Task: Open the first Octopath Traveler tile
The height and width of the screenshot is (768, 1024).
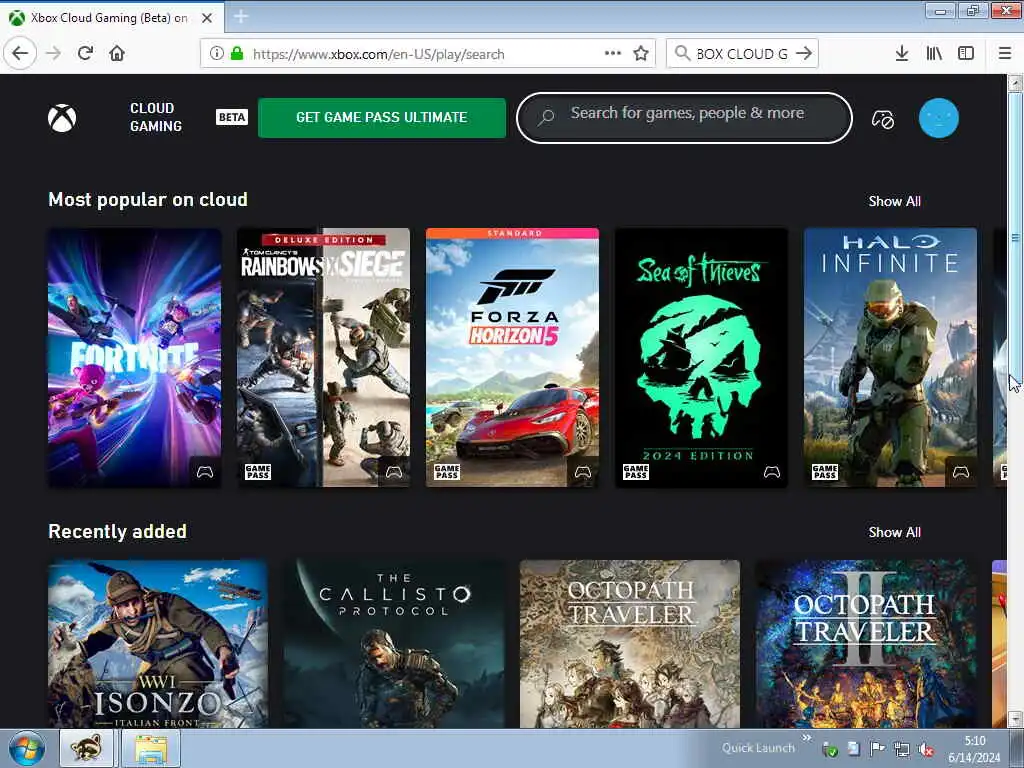Action: 630,644
